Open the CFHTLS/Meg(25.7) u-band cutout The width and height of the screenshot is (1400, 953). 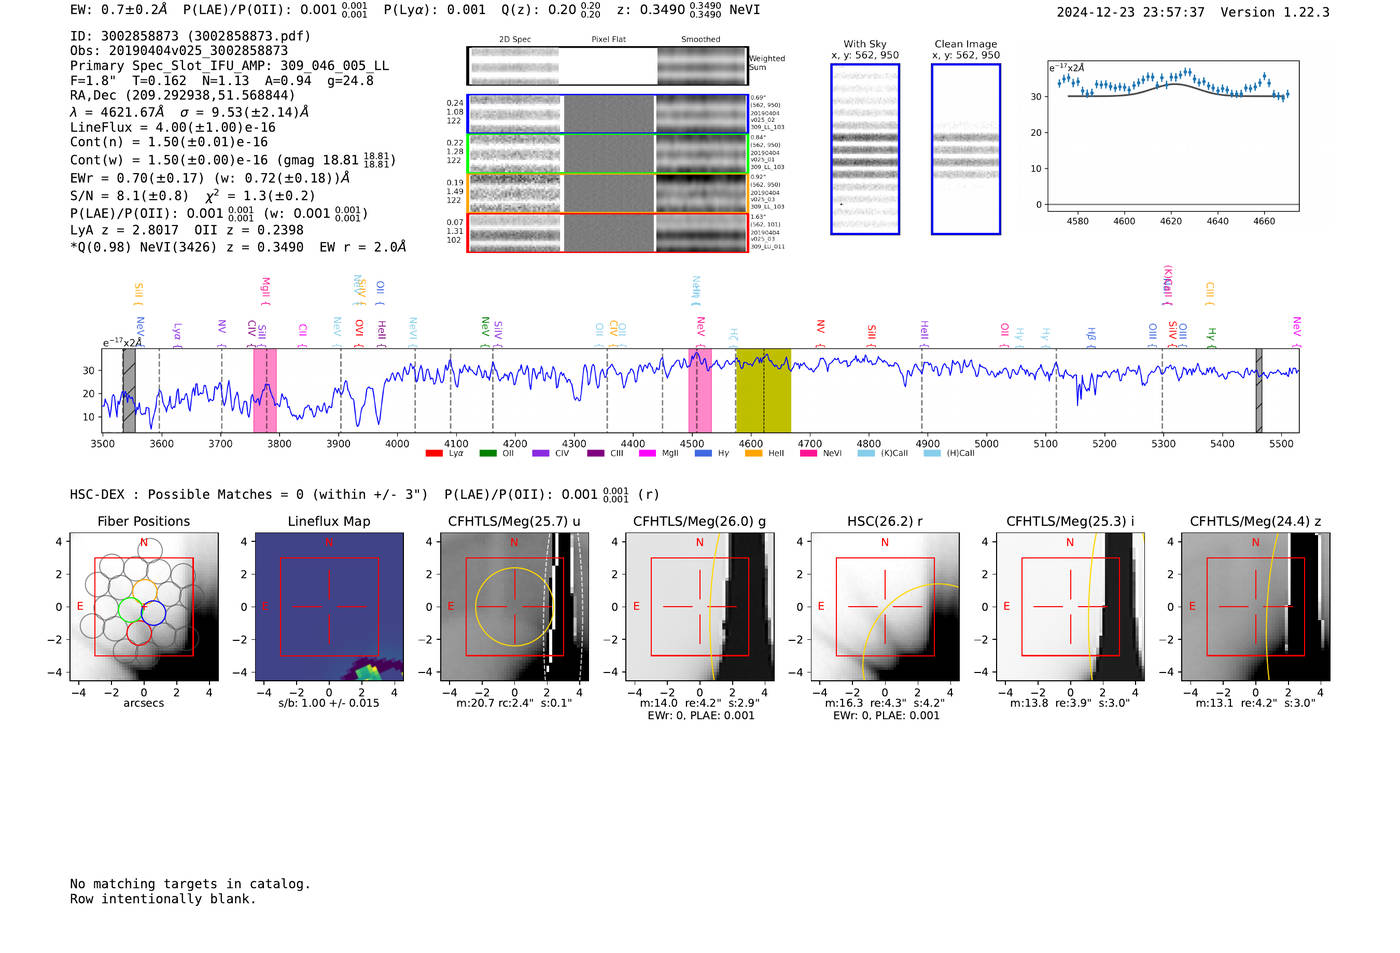[514, 606]
